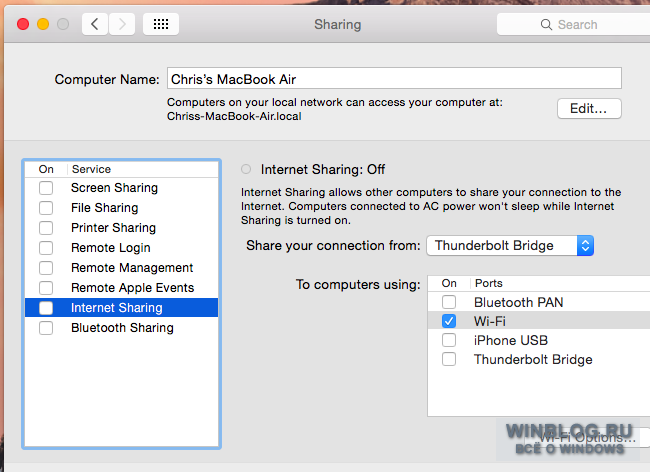Show all preferences via grid icon
The width and height of the screenshot is (650, 472).
tap(161, 24)
